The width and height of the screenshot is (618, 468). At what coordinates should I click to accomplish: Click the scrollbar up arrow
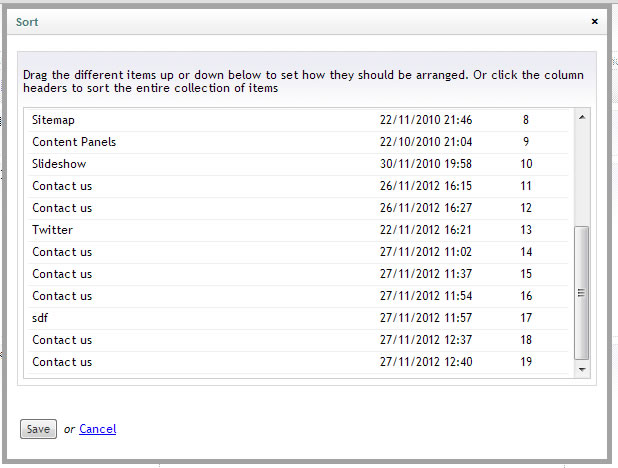582,118
